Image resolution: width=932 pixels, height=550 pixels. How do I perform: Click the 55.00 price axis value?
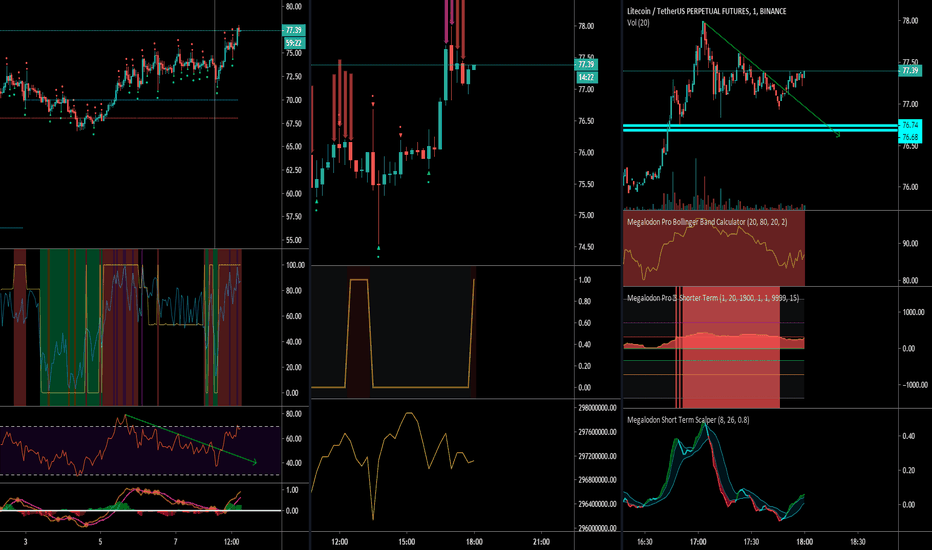click(294, 240)
